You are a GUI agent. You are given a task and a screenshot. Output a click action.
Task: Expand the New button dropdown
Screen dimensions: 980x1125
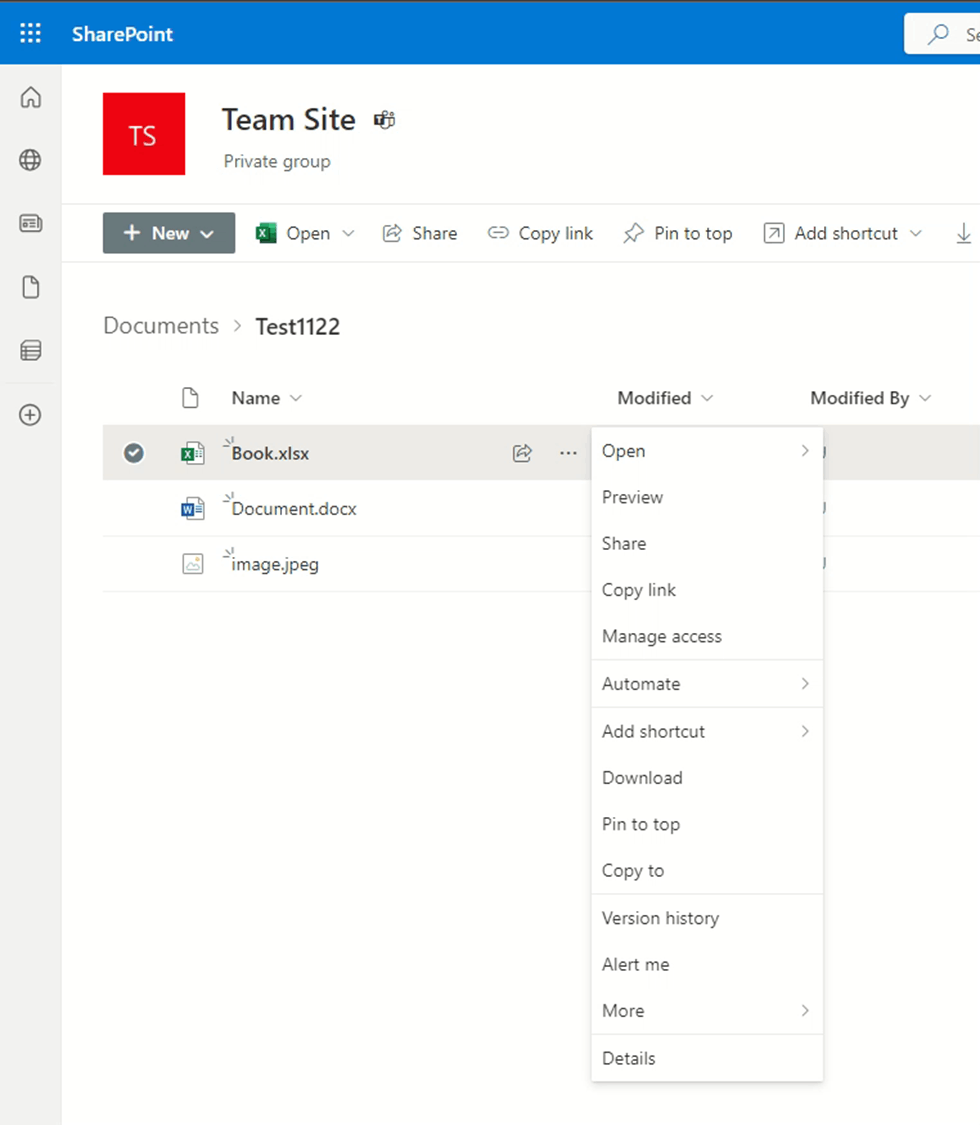(207, 234)
